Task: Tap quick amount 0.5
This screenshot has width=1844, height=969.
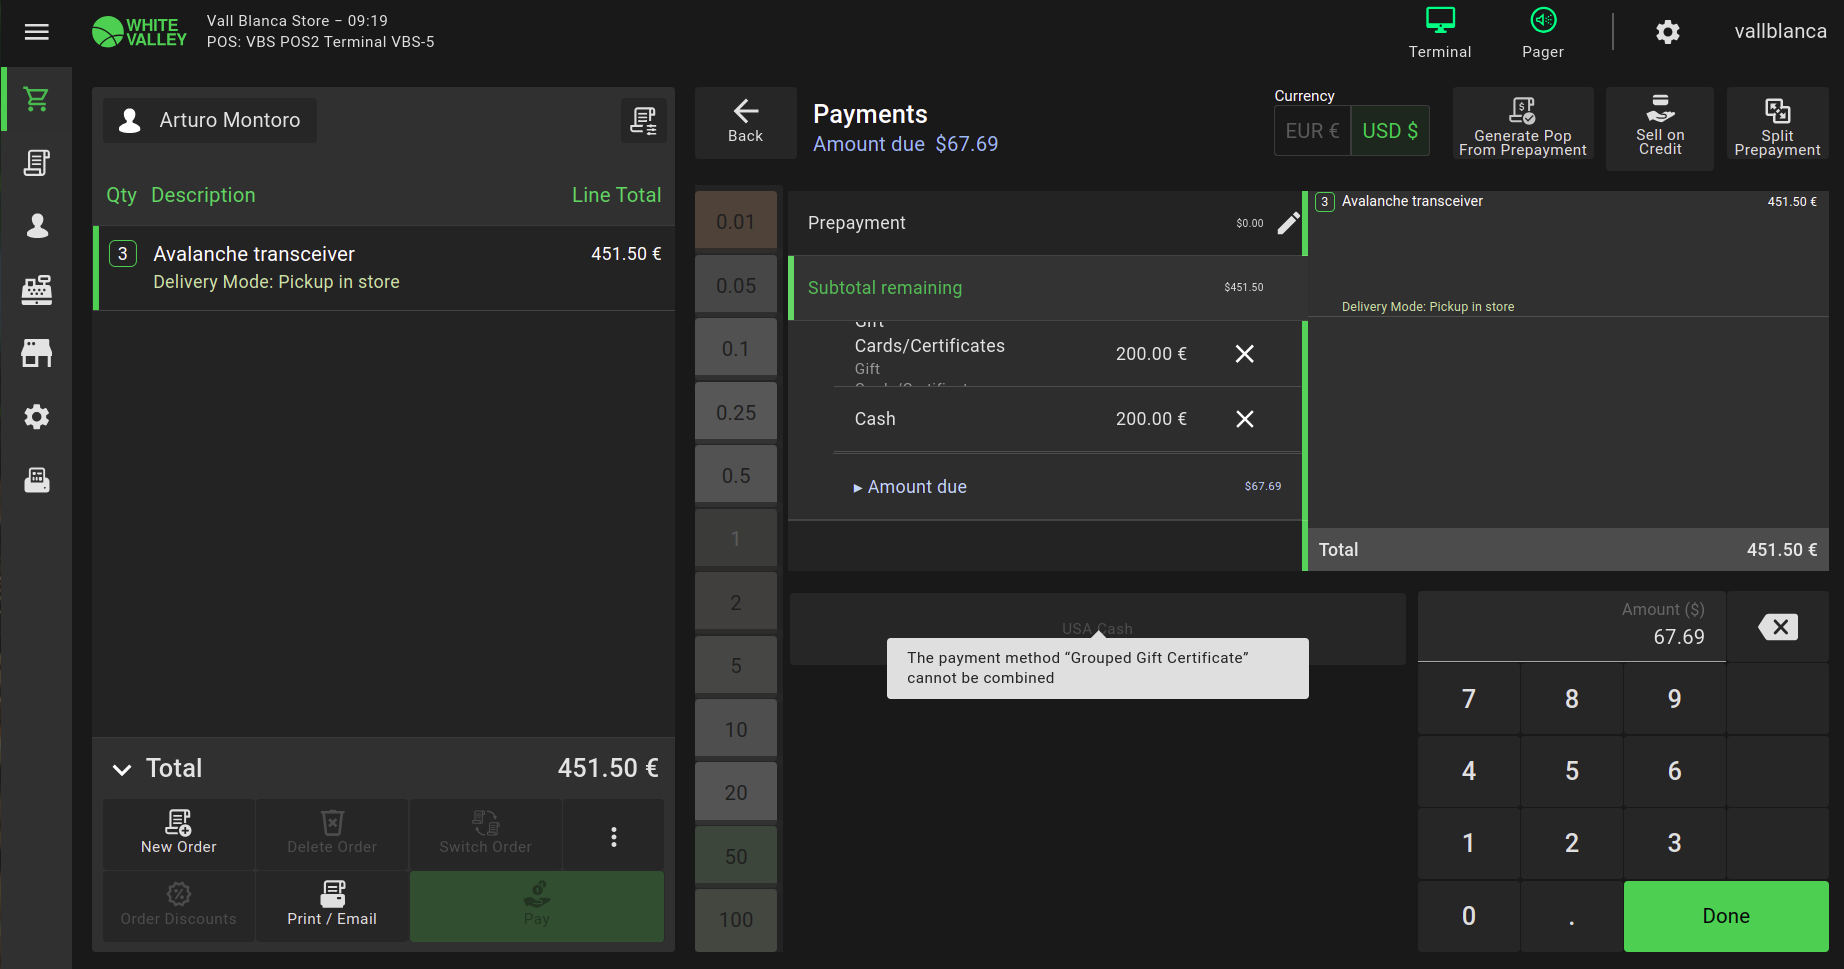Action: tap(736, 476)
